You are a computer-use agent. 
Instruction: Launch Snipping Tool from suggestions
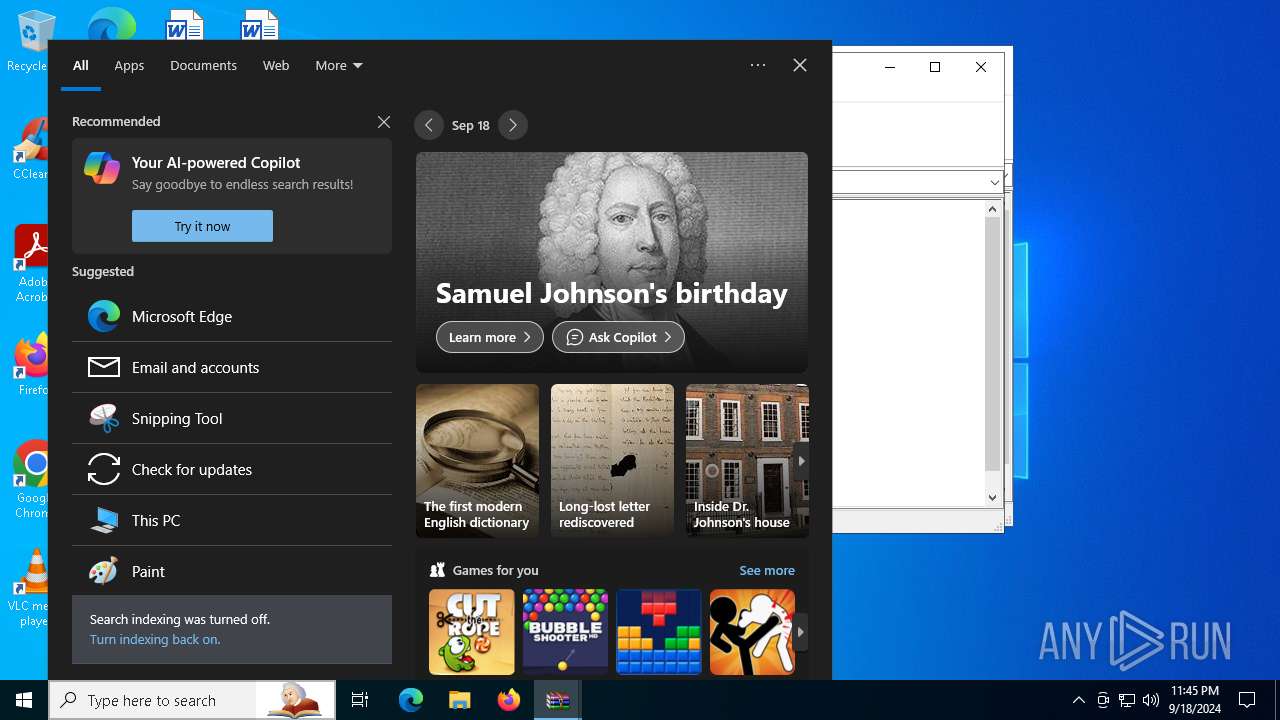232,418
